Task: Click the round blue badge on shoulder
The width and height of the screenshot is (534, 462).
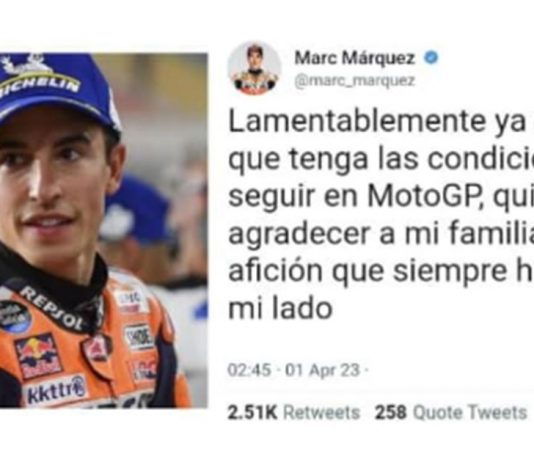Action: click(14, 316)
